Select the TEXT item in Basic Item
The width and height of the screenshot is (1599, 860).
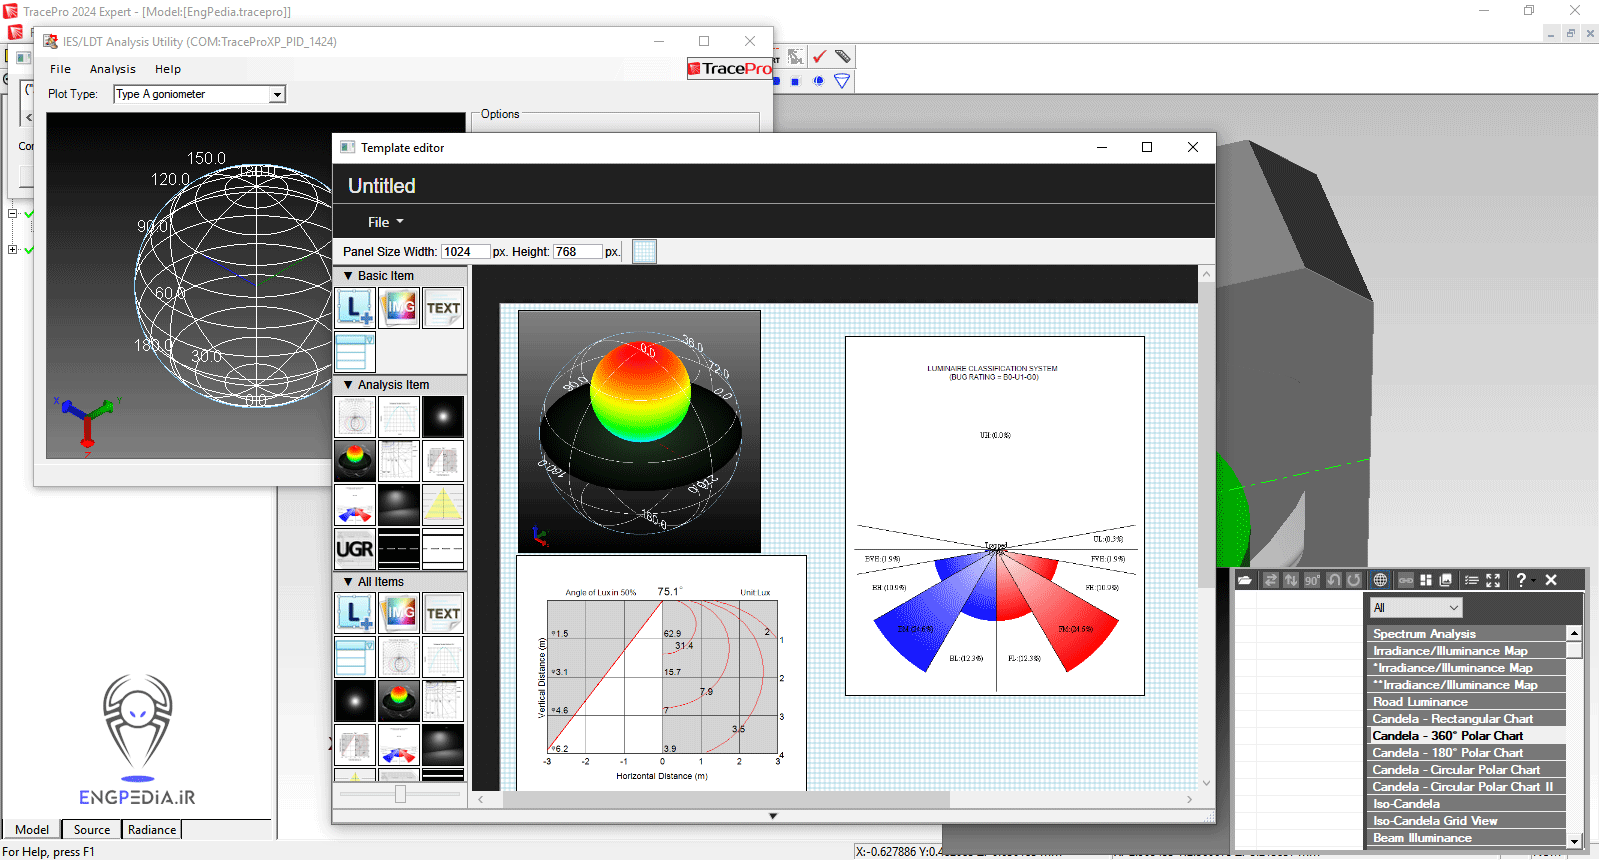click(x=443, y=308)
